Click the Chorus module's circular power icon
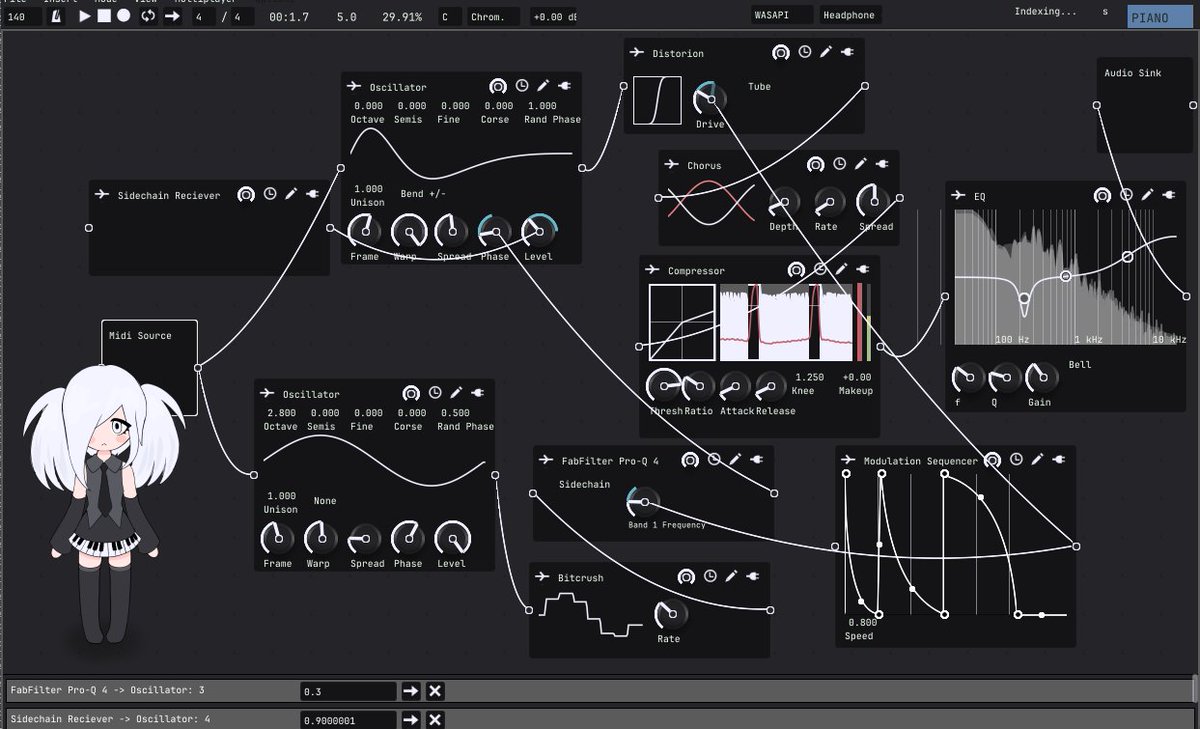This screenshot has width=1200, height=729. 816,165
